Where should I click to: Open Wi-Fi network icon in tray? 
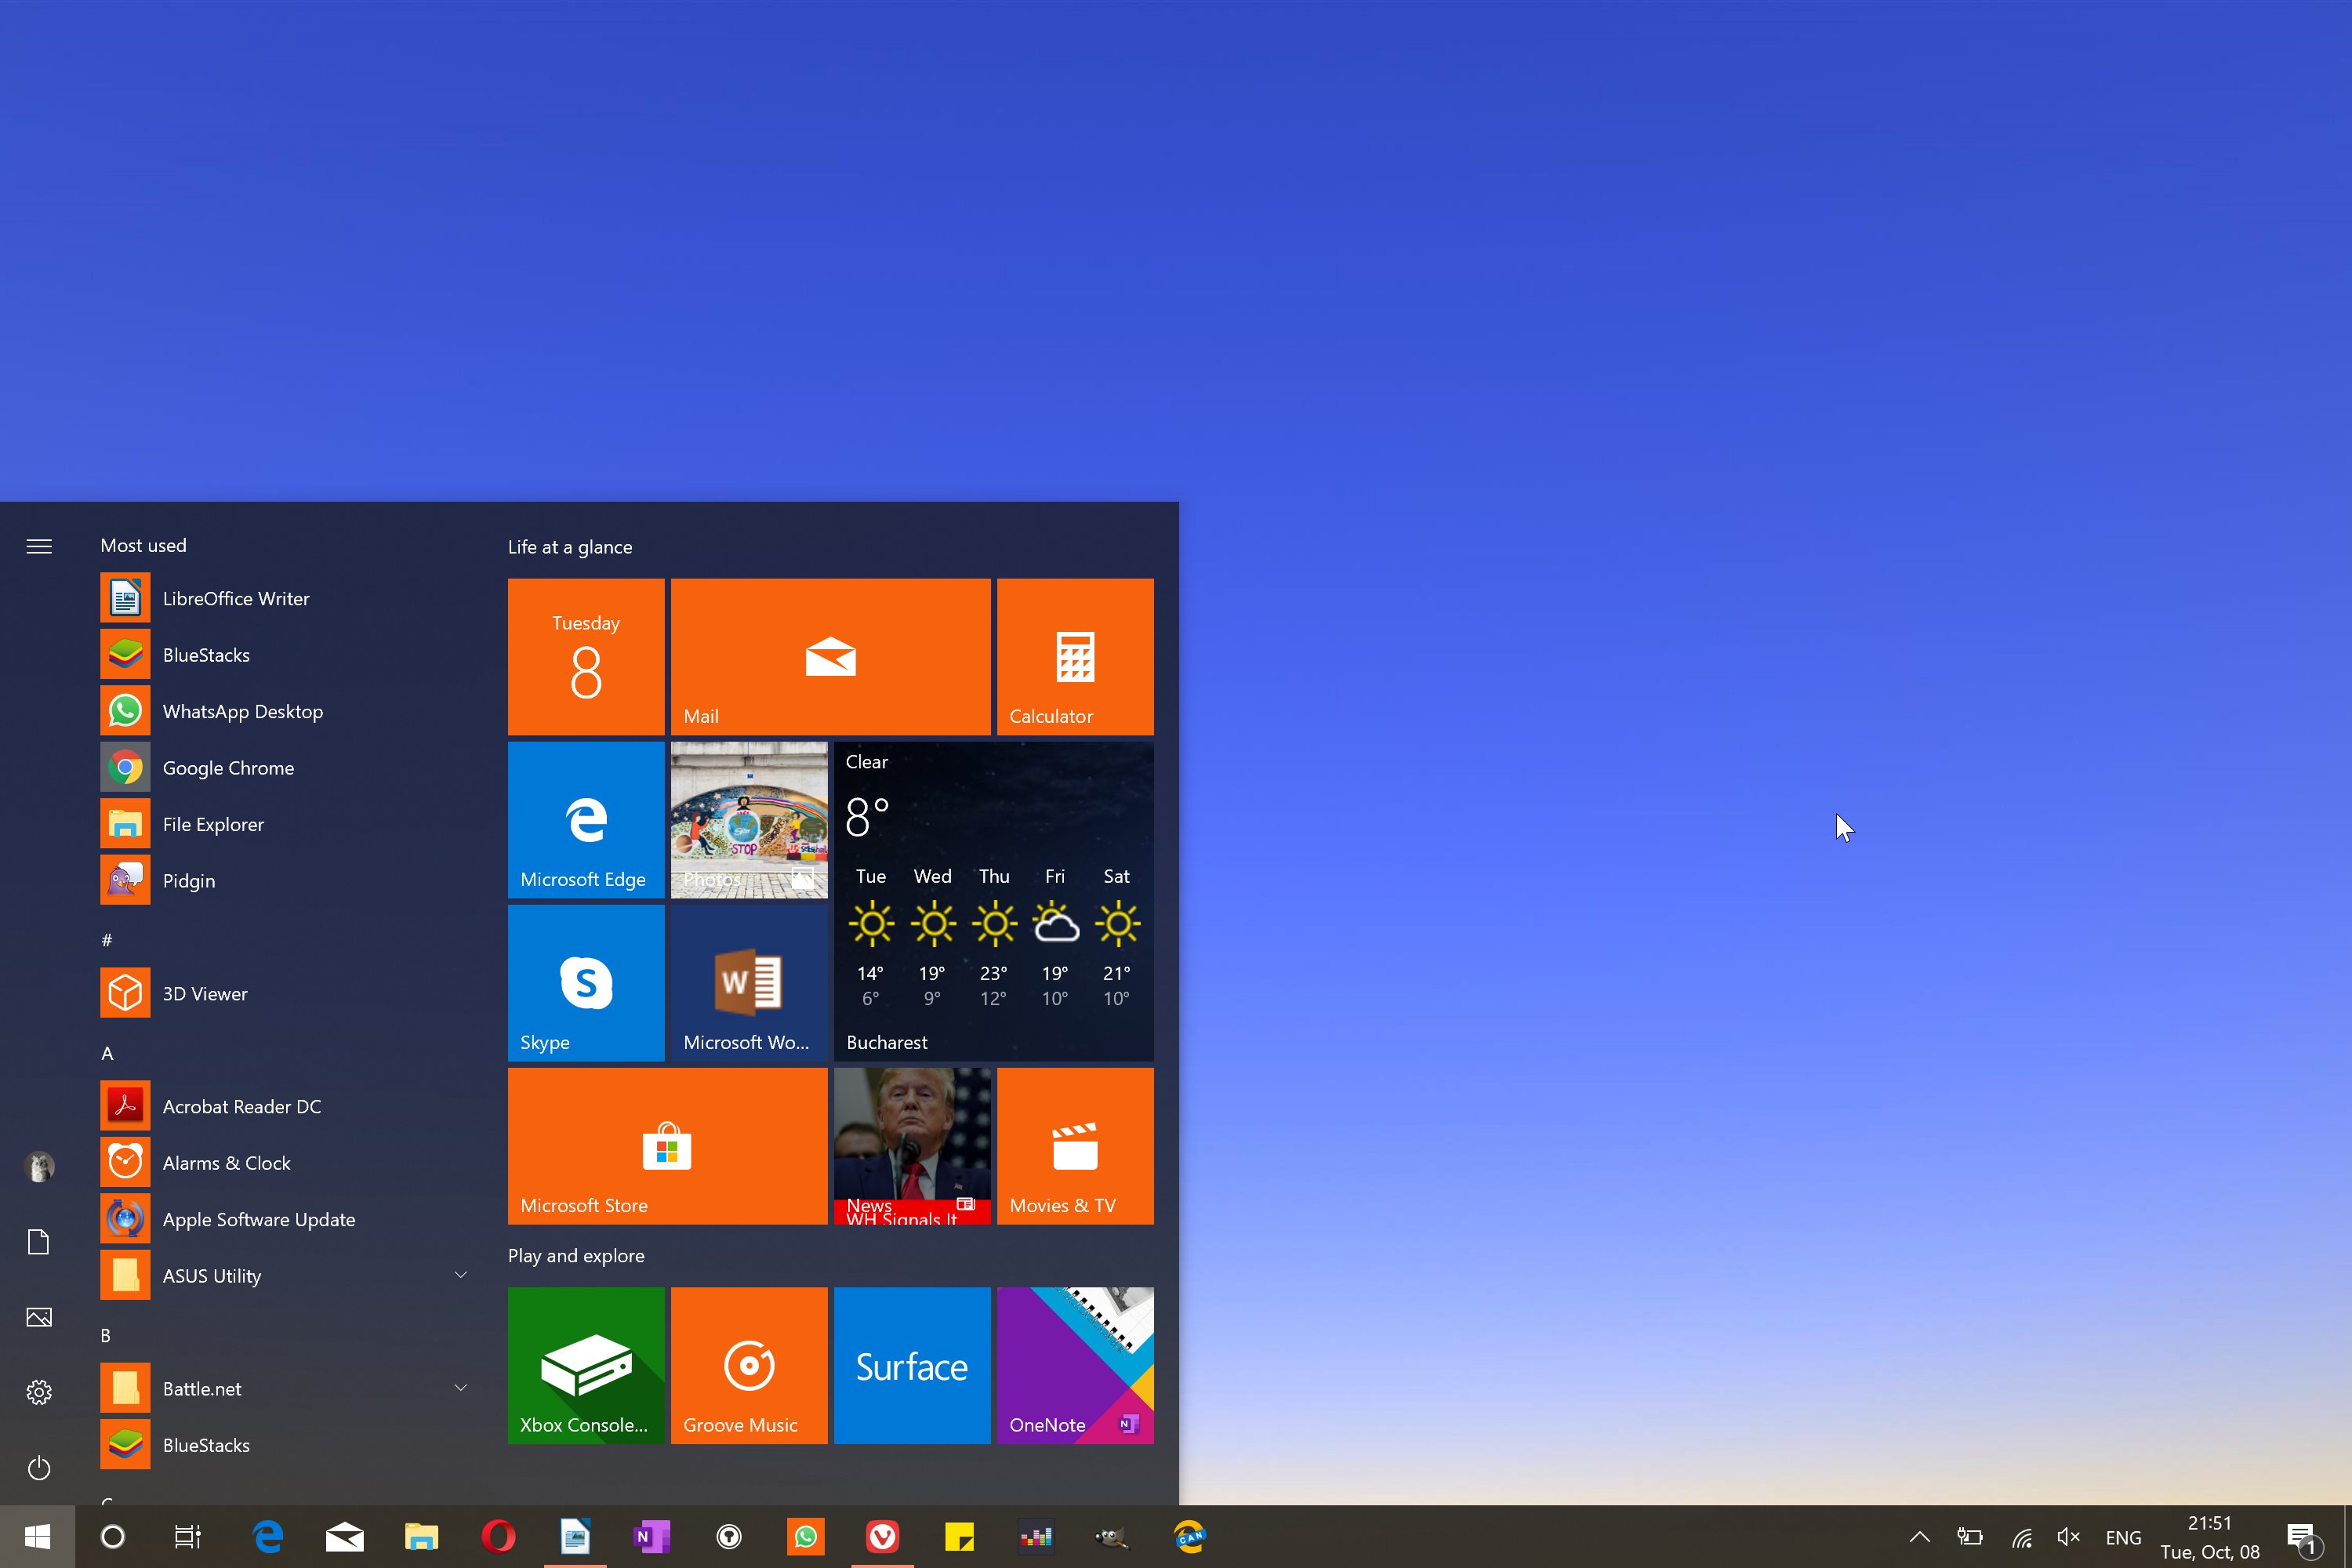click(x=2022, y=1537)
